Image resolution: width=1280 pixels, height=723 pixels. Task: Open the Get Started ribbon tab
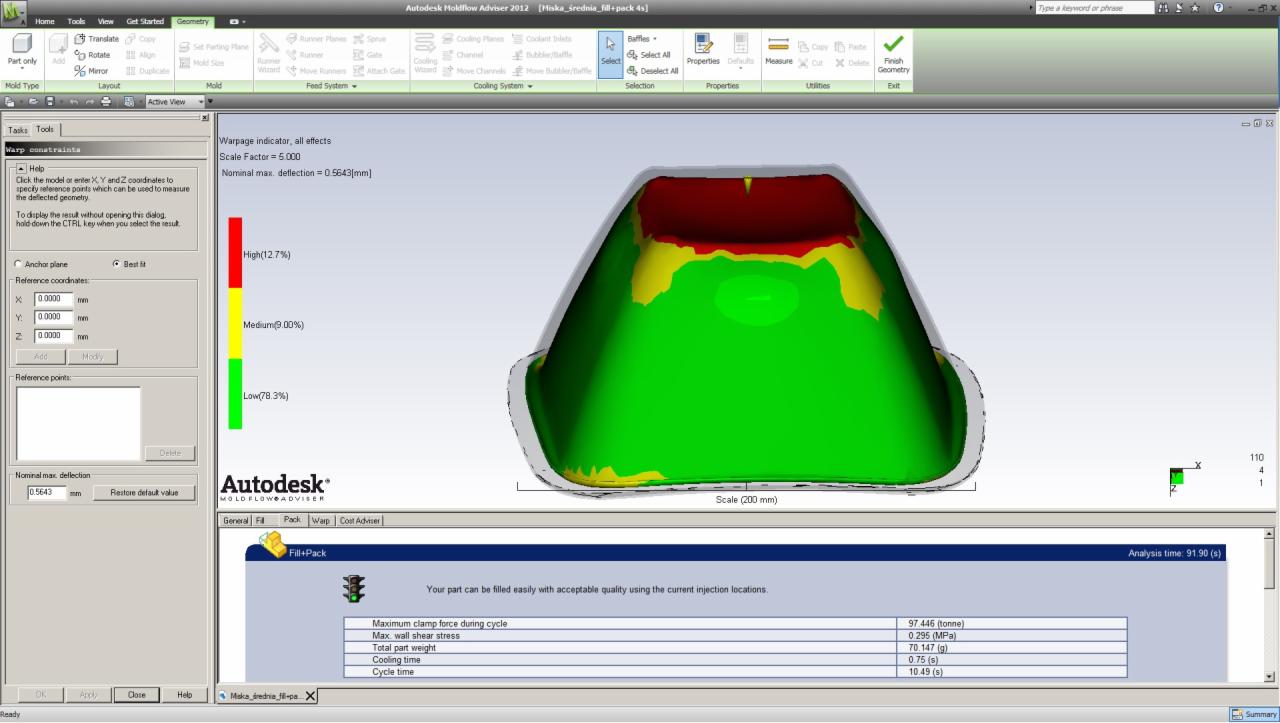coord(145,21)
